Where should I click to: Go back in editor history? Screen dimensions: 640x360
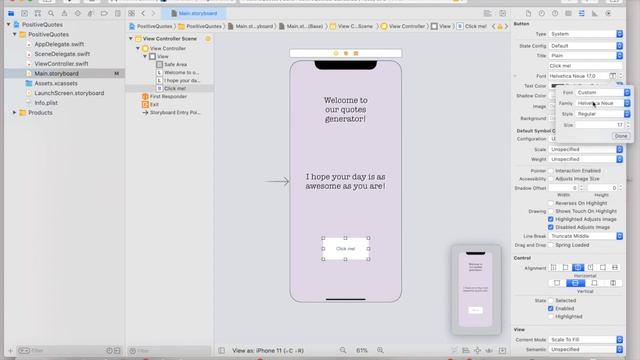(143, 13)
